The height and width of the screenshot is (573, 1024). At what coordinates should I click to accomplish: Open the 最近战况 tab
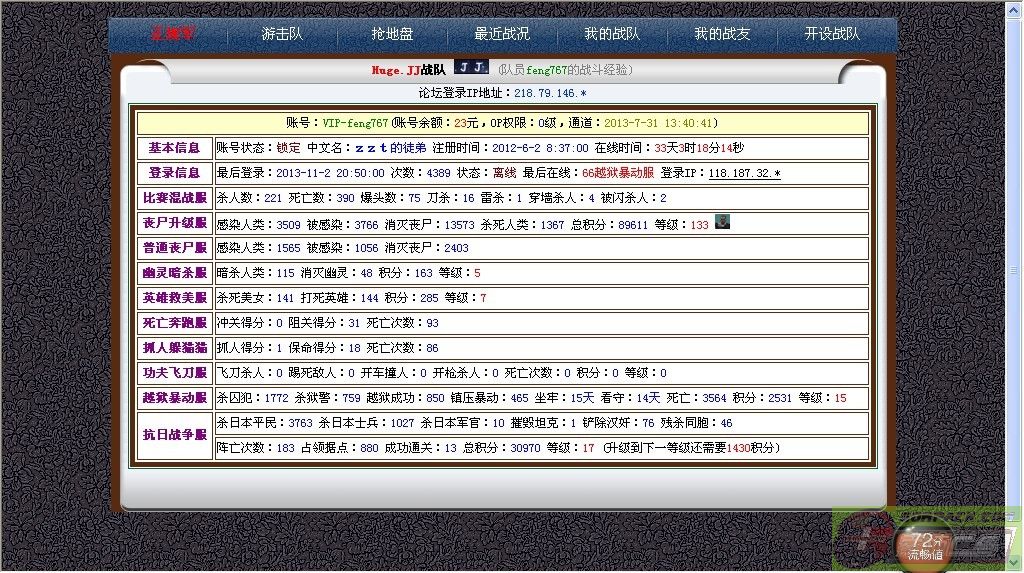[502, 34]
